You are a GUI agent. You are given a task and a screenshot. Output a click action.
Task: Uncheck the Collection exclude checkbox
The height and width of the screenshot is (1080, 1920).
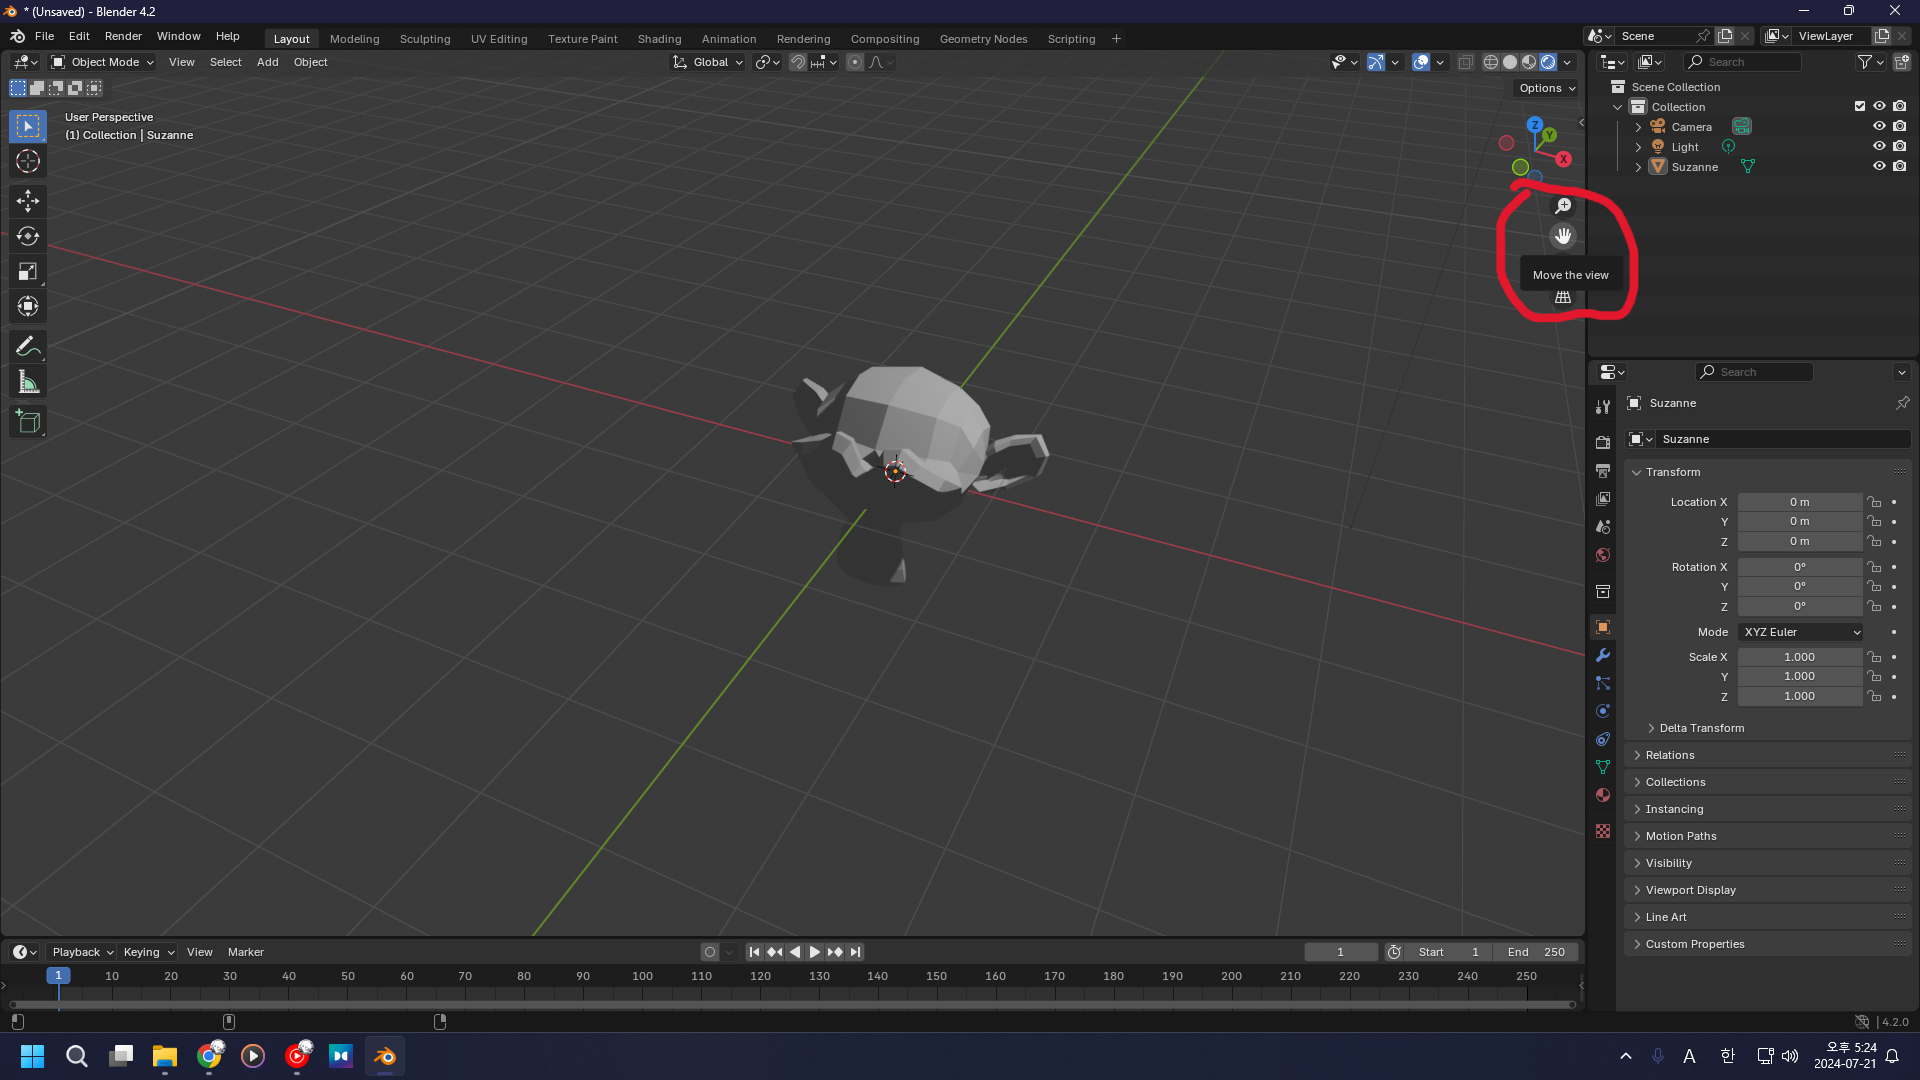(x=1860, y=106)
